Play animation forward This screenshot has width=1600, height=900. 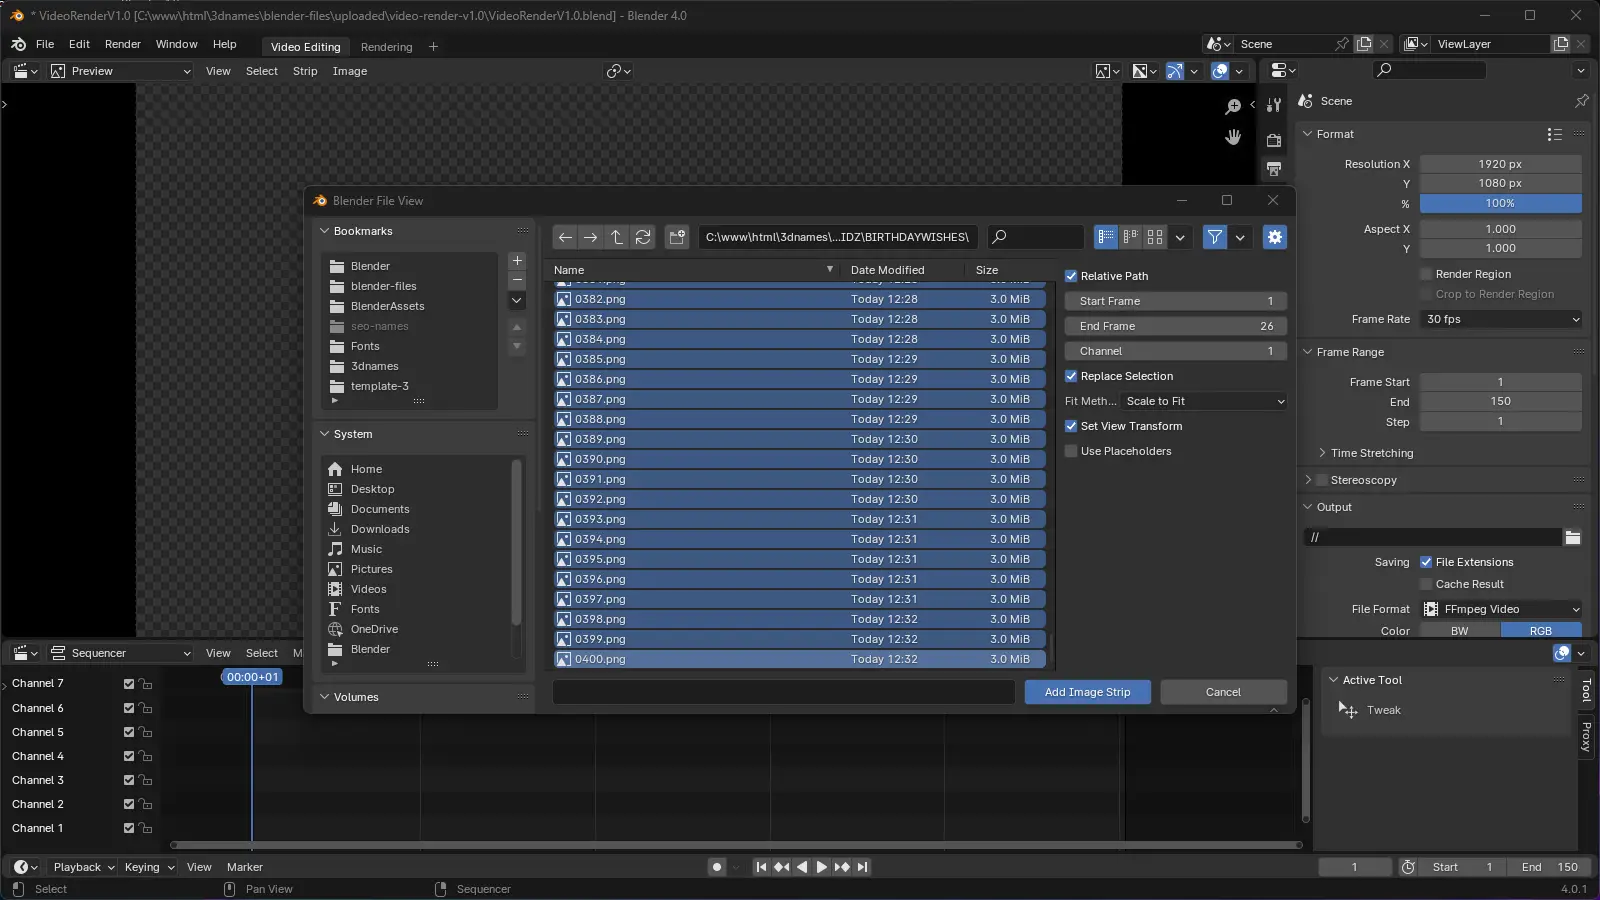tap(821, 867)
